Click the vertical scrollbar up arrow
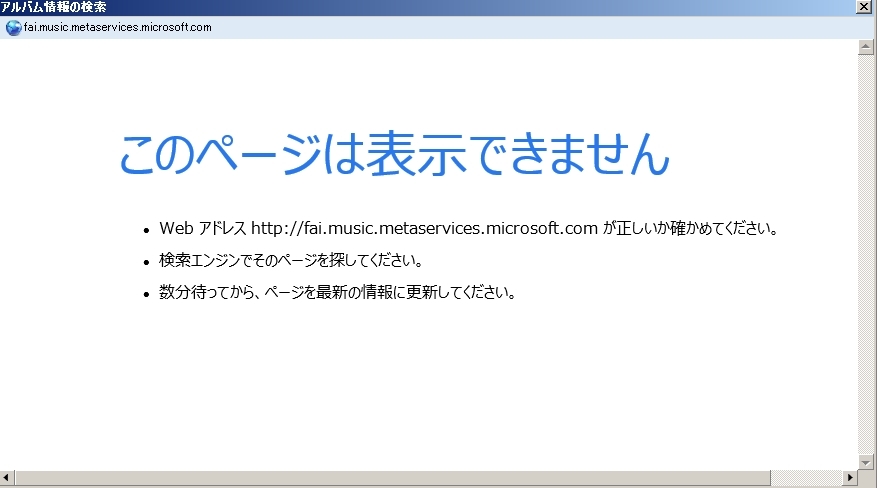This screenshot has width=877, height=488. tap(866, 47)
